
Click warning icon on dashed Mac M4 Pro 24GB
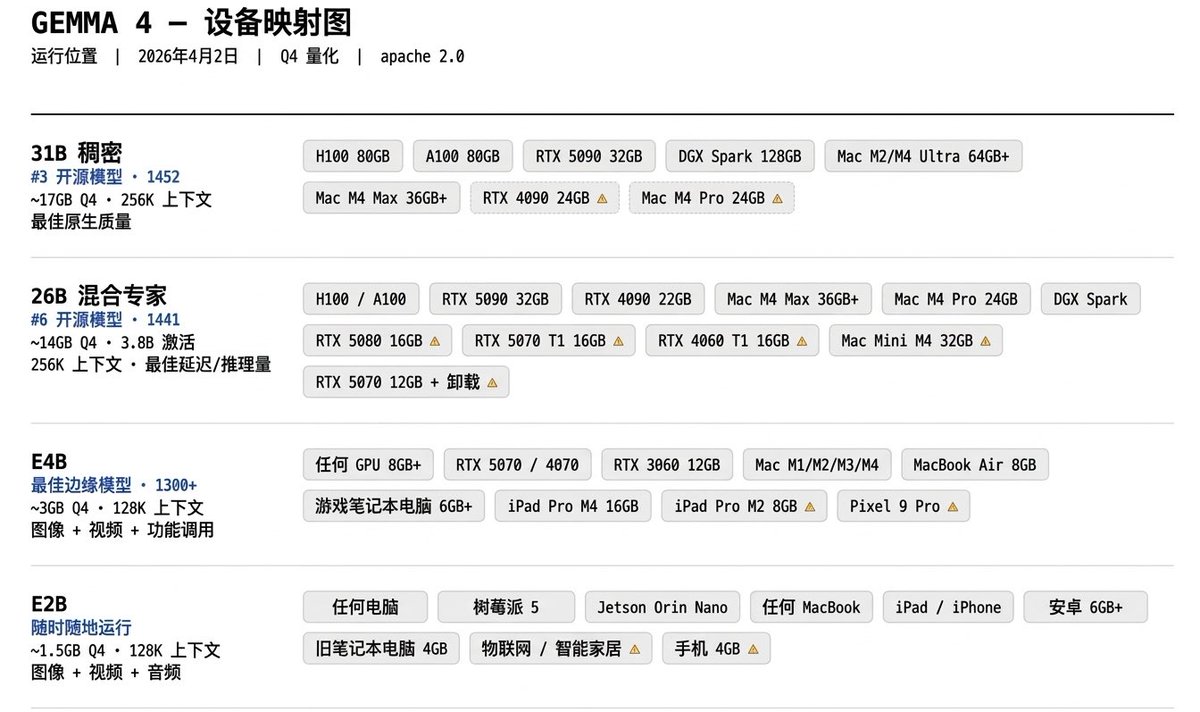(777, 198)
